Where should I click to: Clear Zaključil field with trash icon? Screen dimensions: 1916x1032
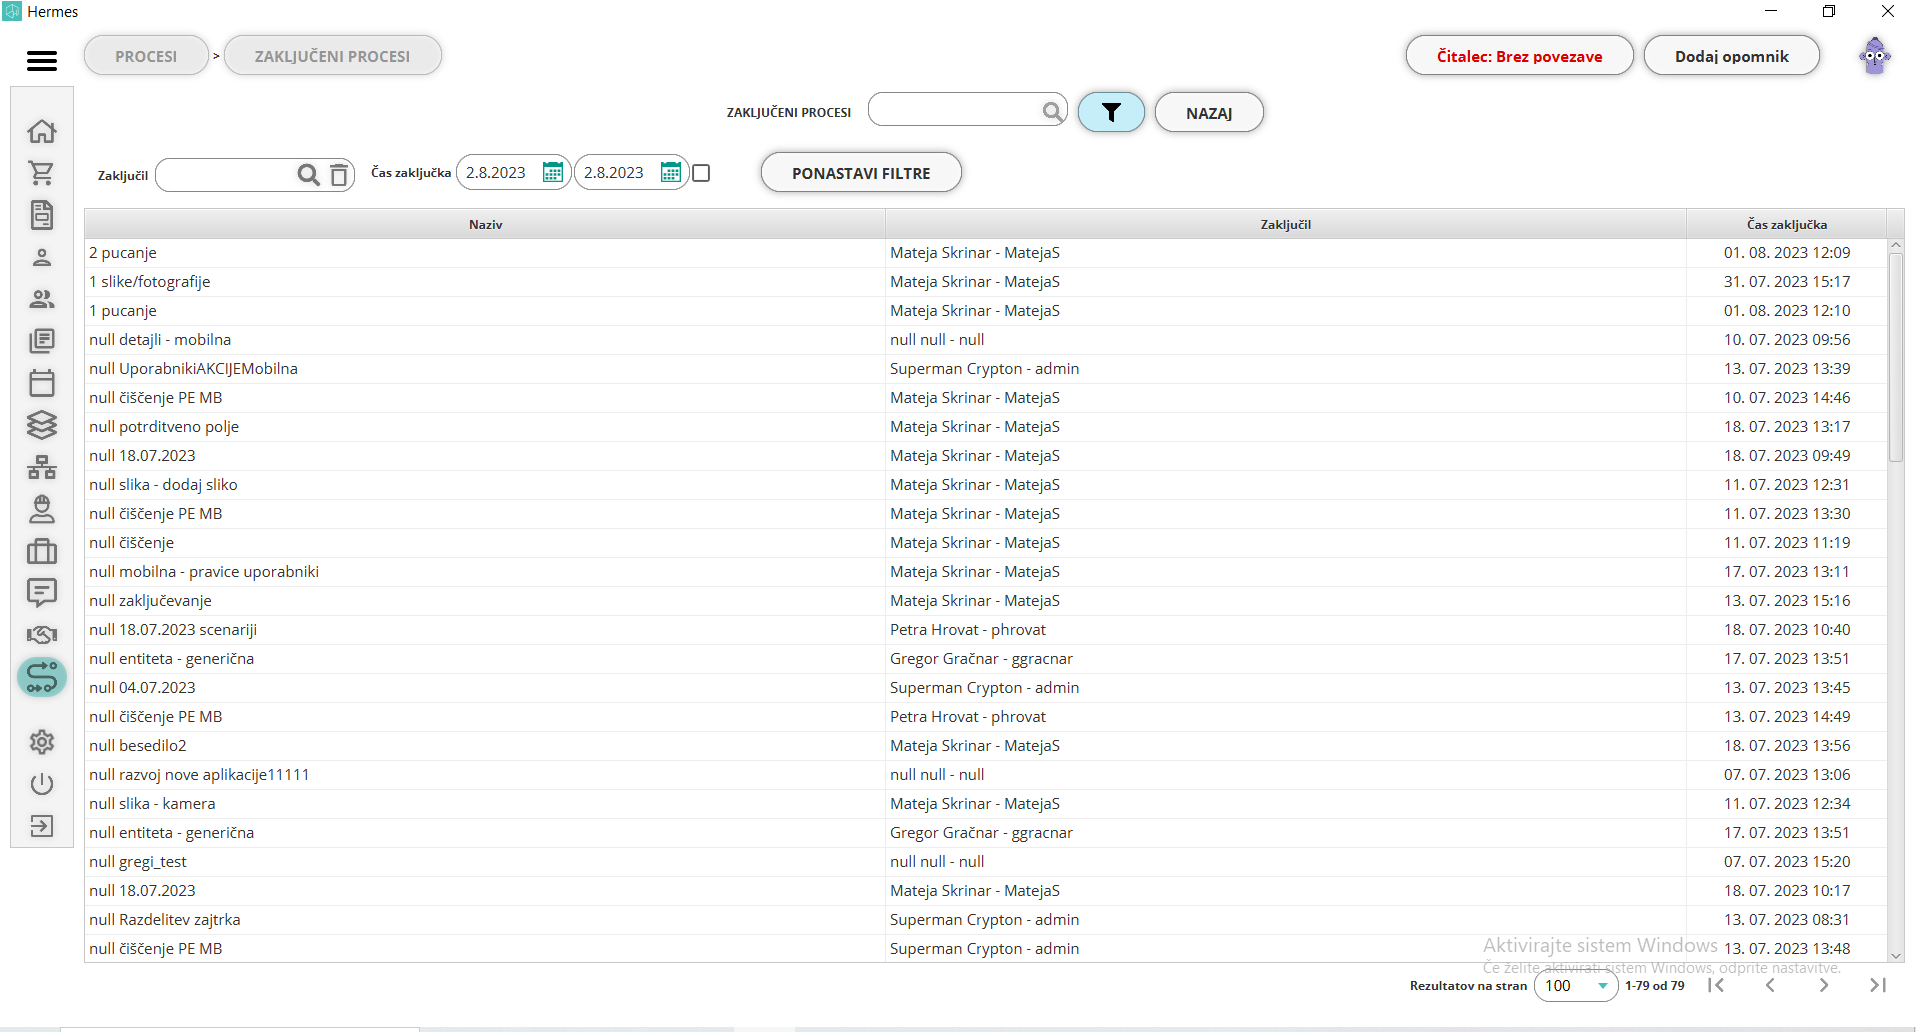point(339,175)
